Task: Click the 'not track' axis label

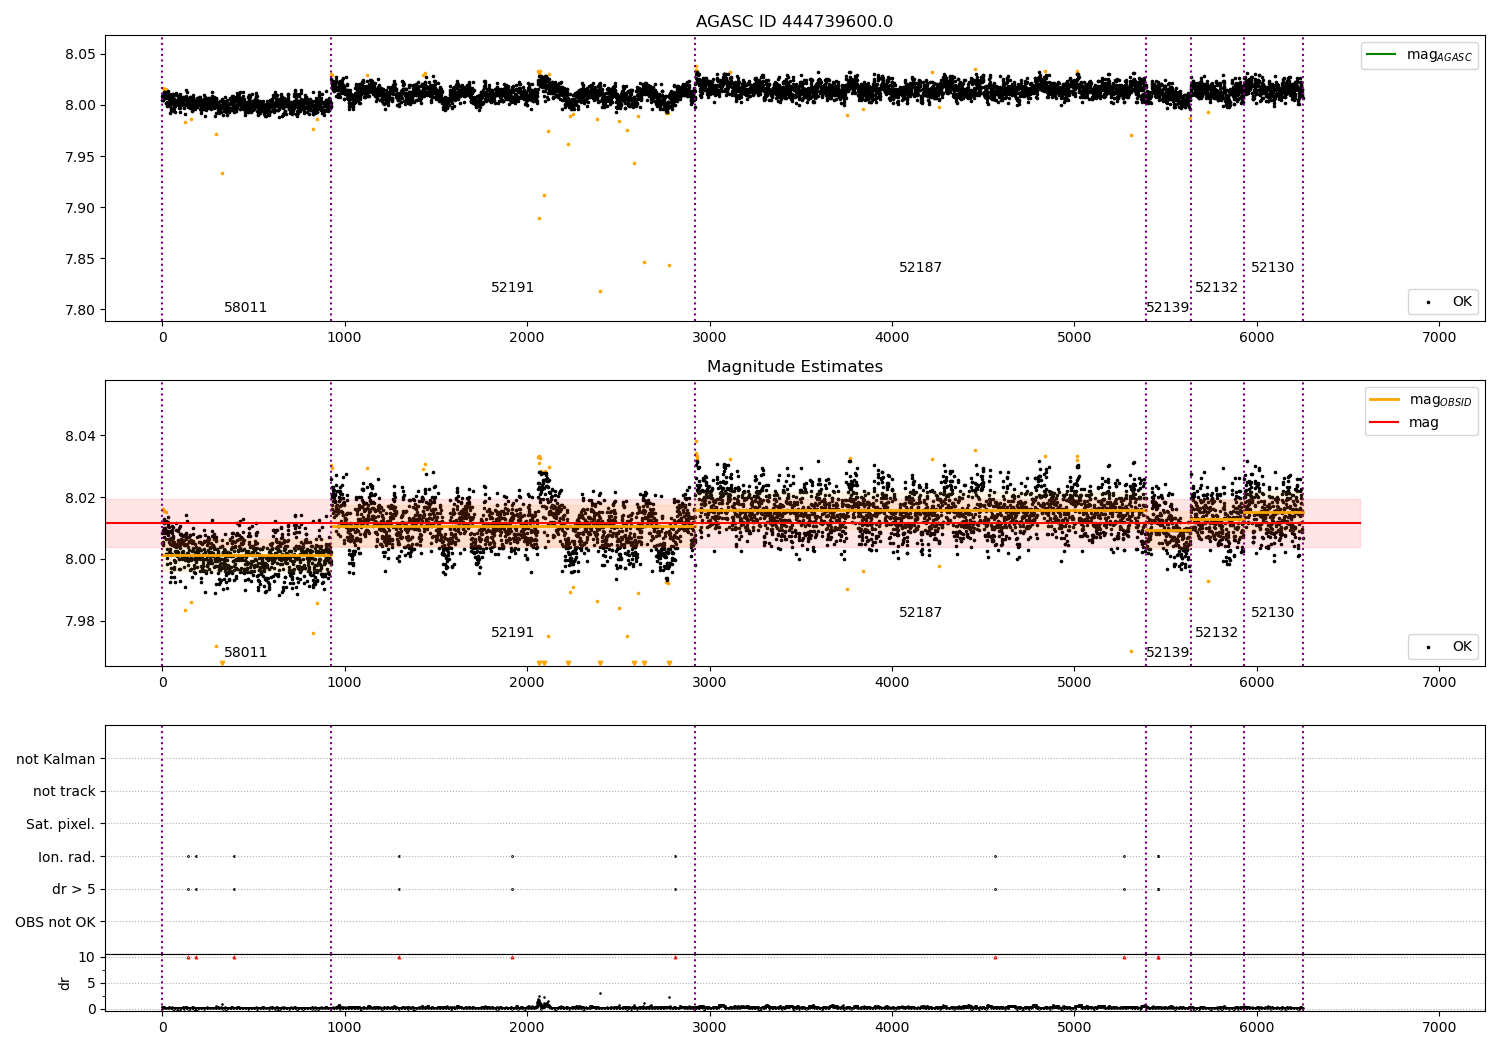Action: coord(64,792)
